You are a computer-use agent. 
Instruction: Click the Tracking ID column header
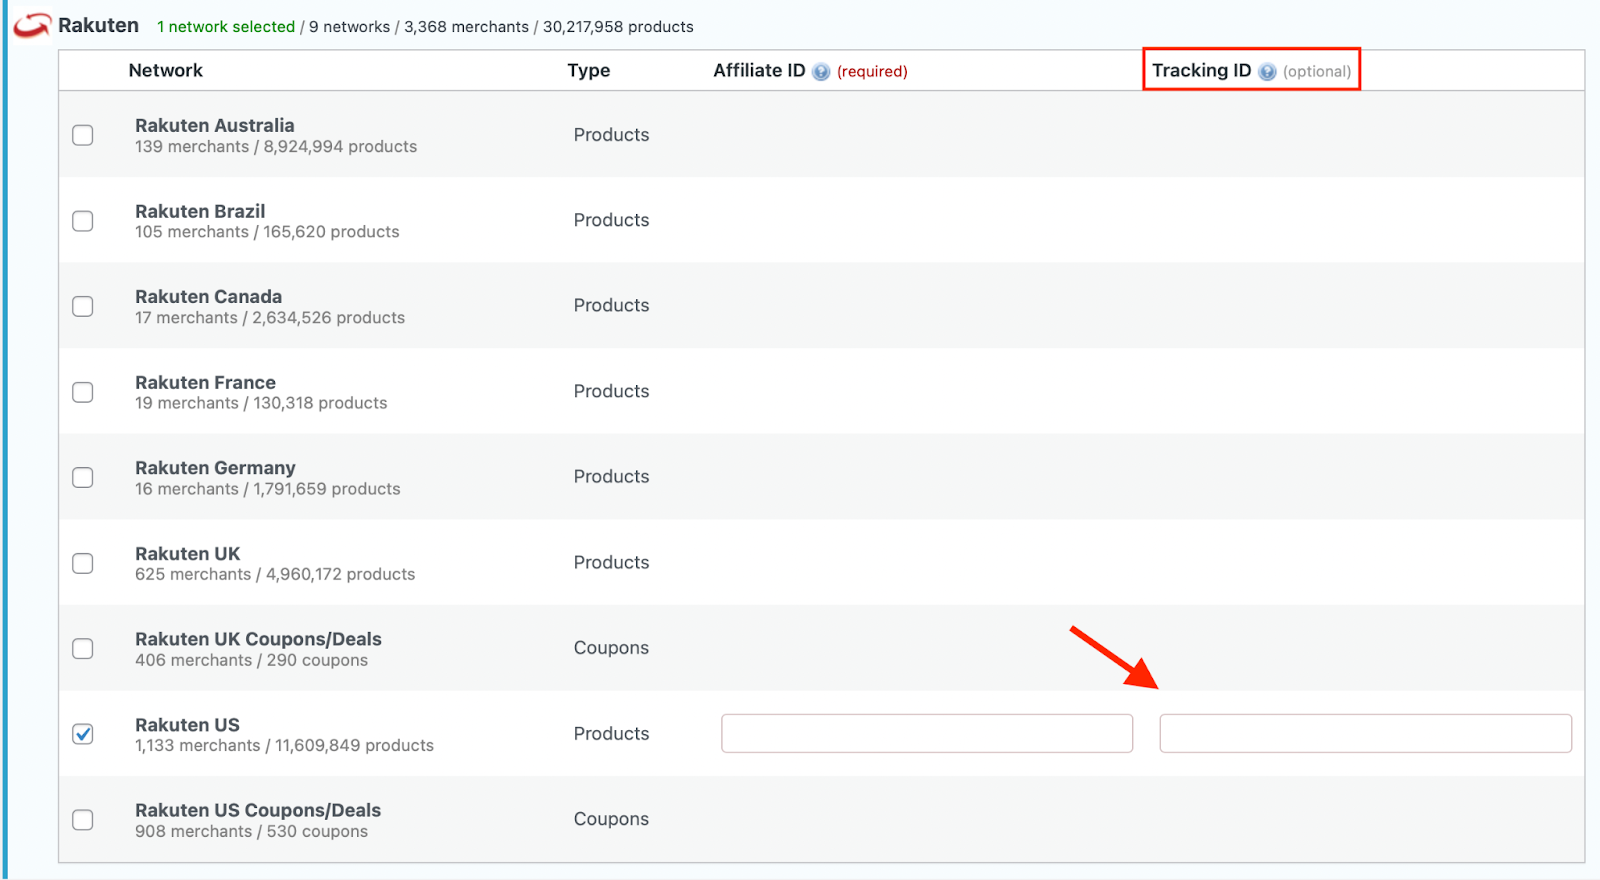1201,70
